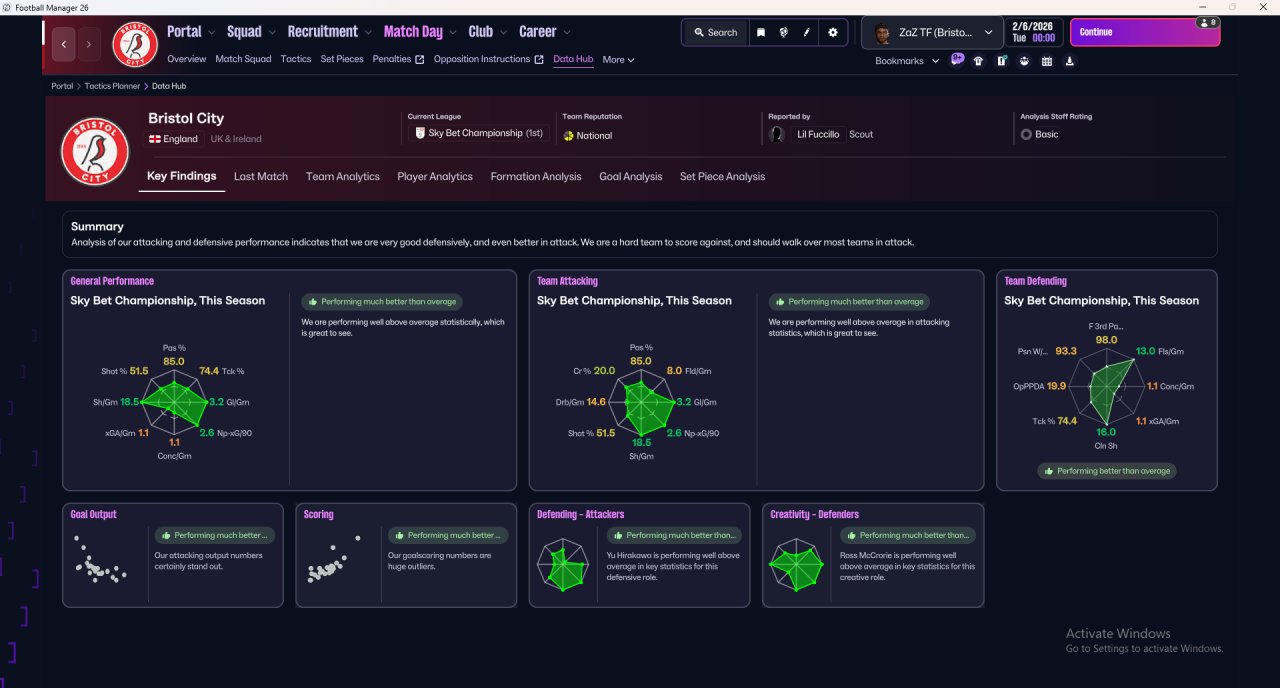Open the ZaZ TF manager dropdown
Viewport: 1280px width, 688px height.
pyautogui.click(x=933, y=33)
